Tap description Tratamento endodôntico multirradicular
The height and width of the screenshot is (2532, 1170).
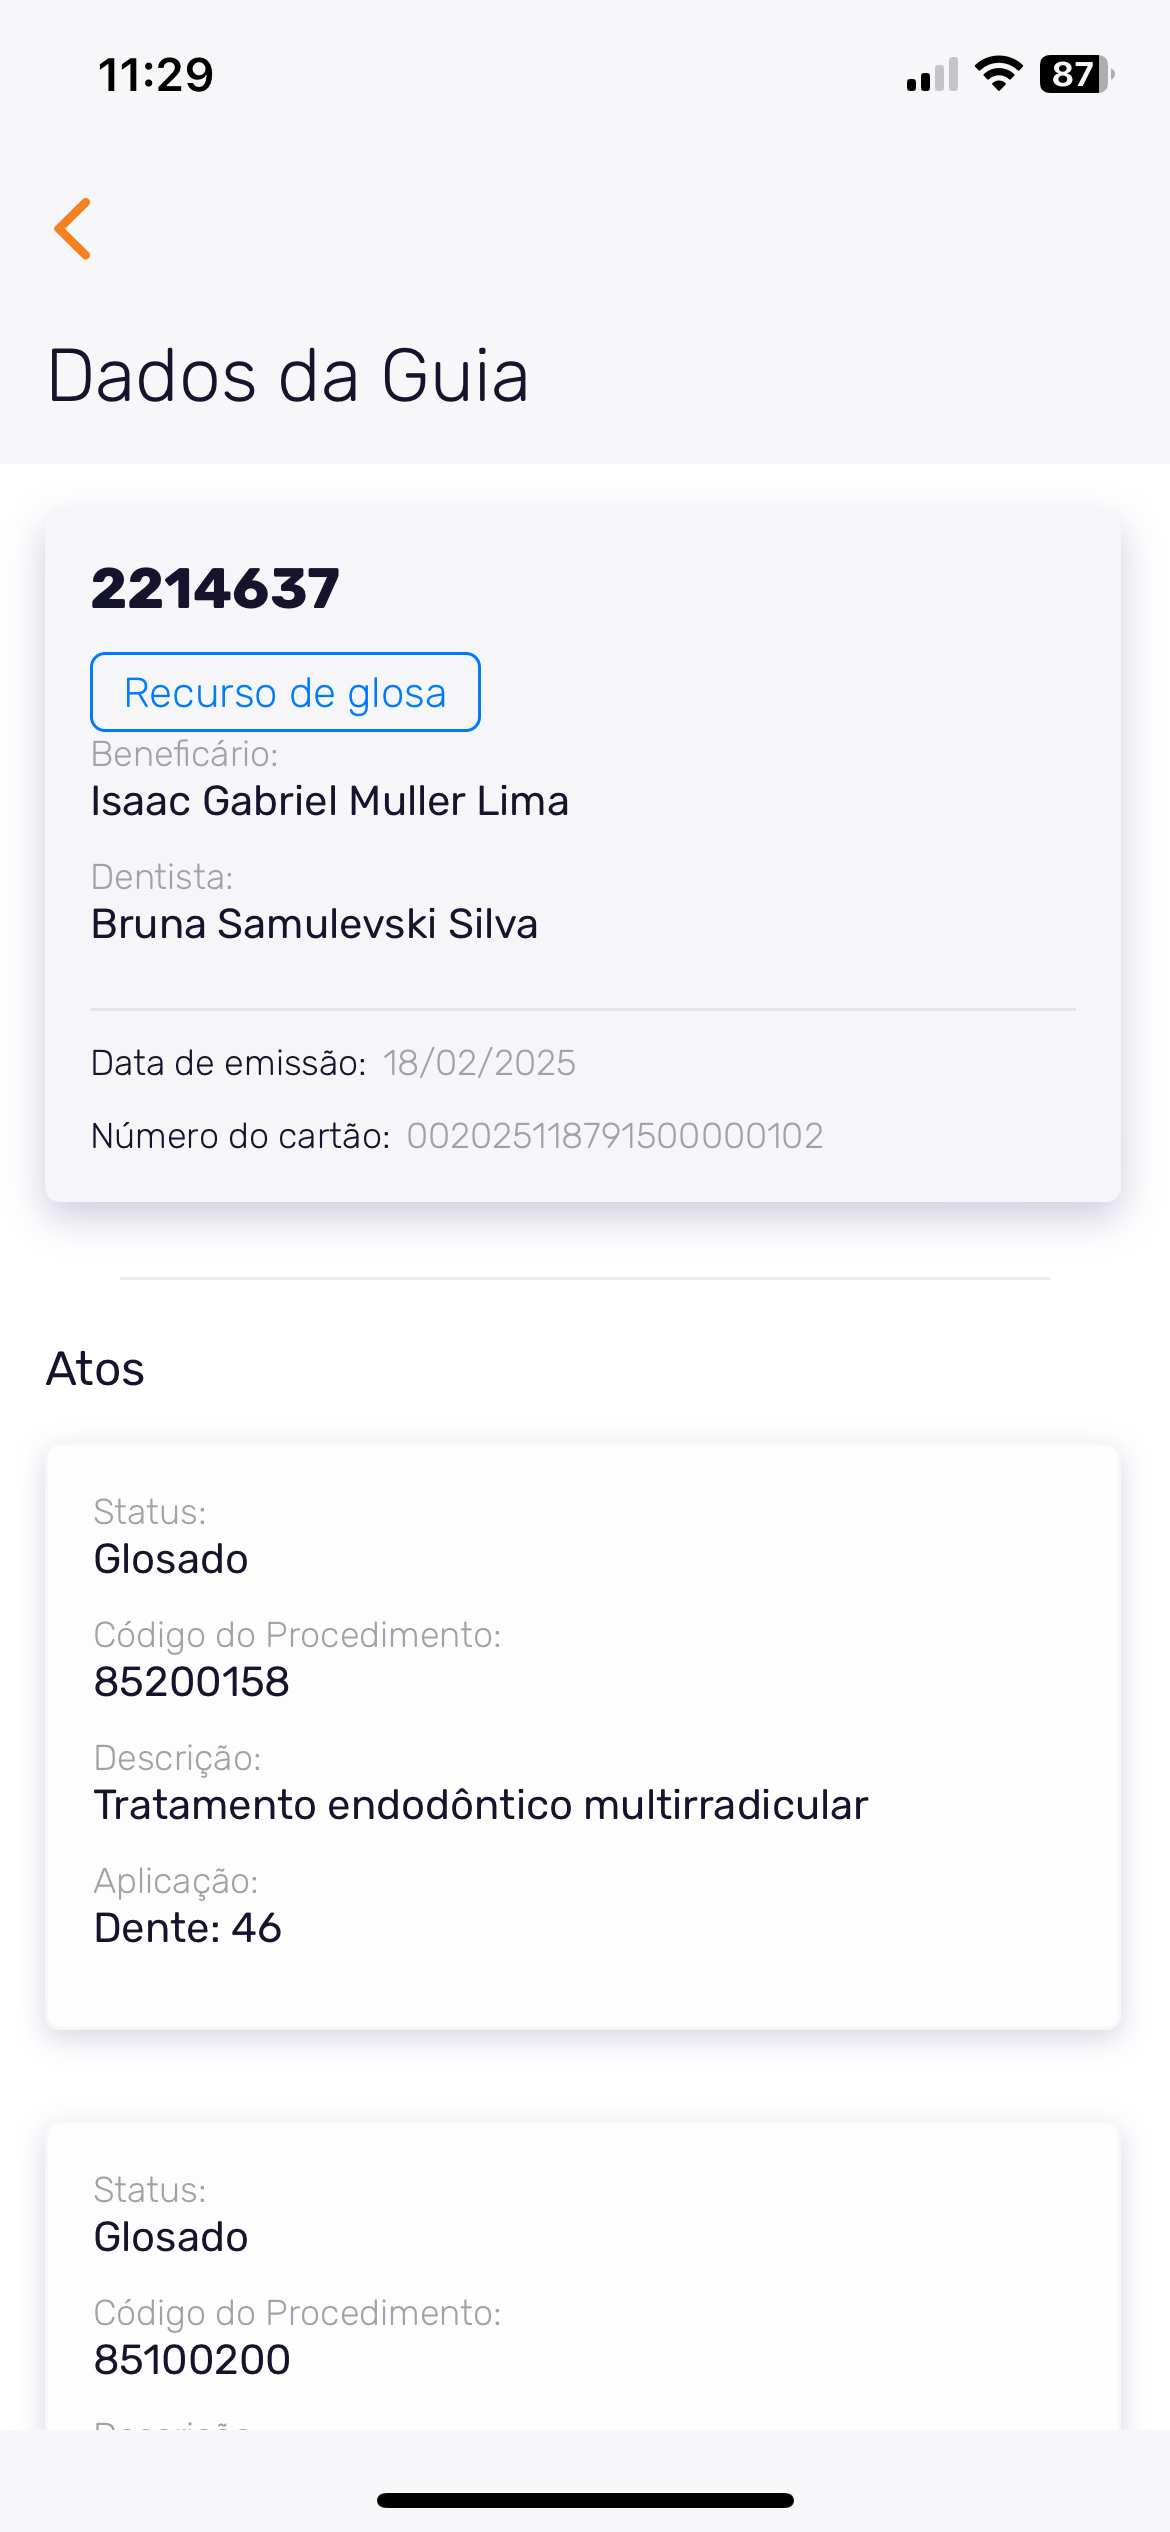pos(481,1805)
